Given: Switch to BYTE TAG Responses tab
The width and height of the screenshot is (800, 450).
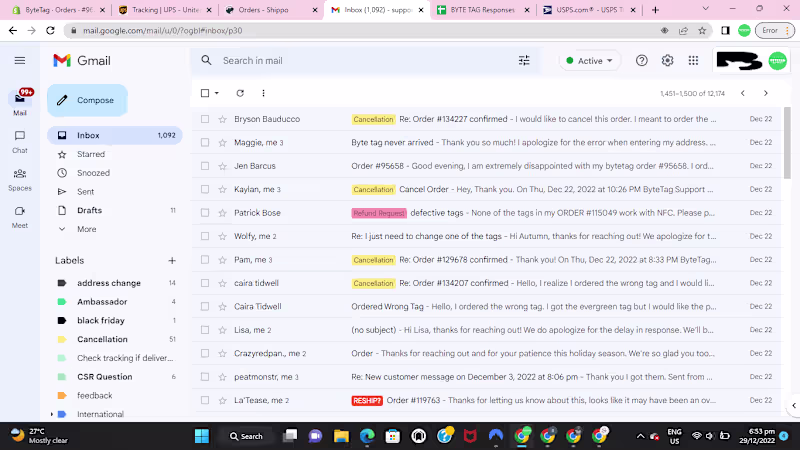Looking at the screenshot, I should pos(483,10).
